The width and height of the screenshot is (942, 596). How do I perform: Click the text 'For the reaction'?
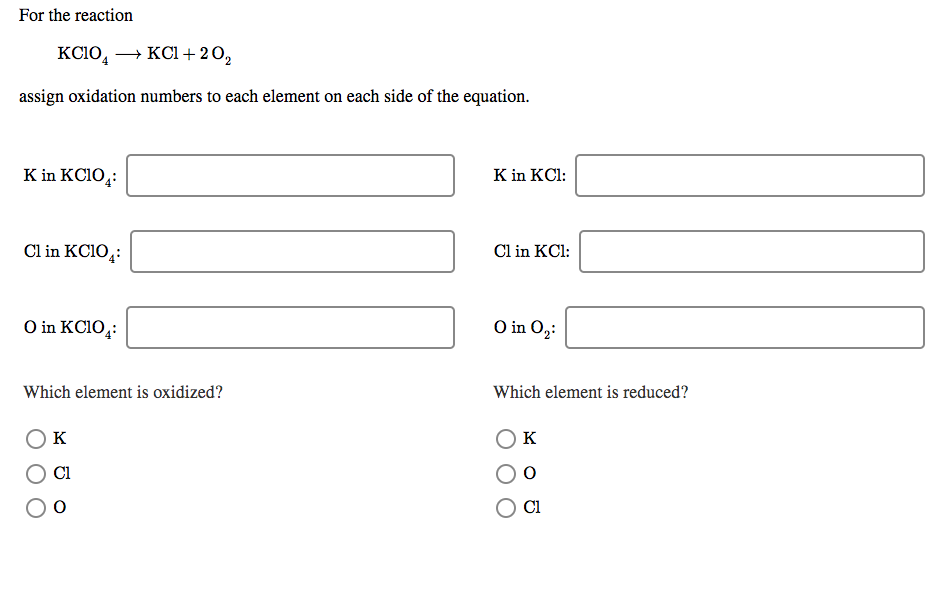(x=75, y=15)
